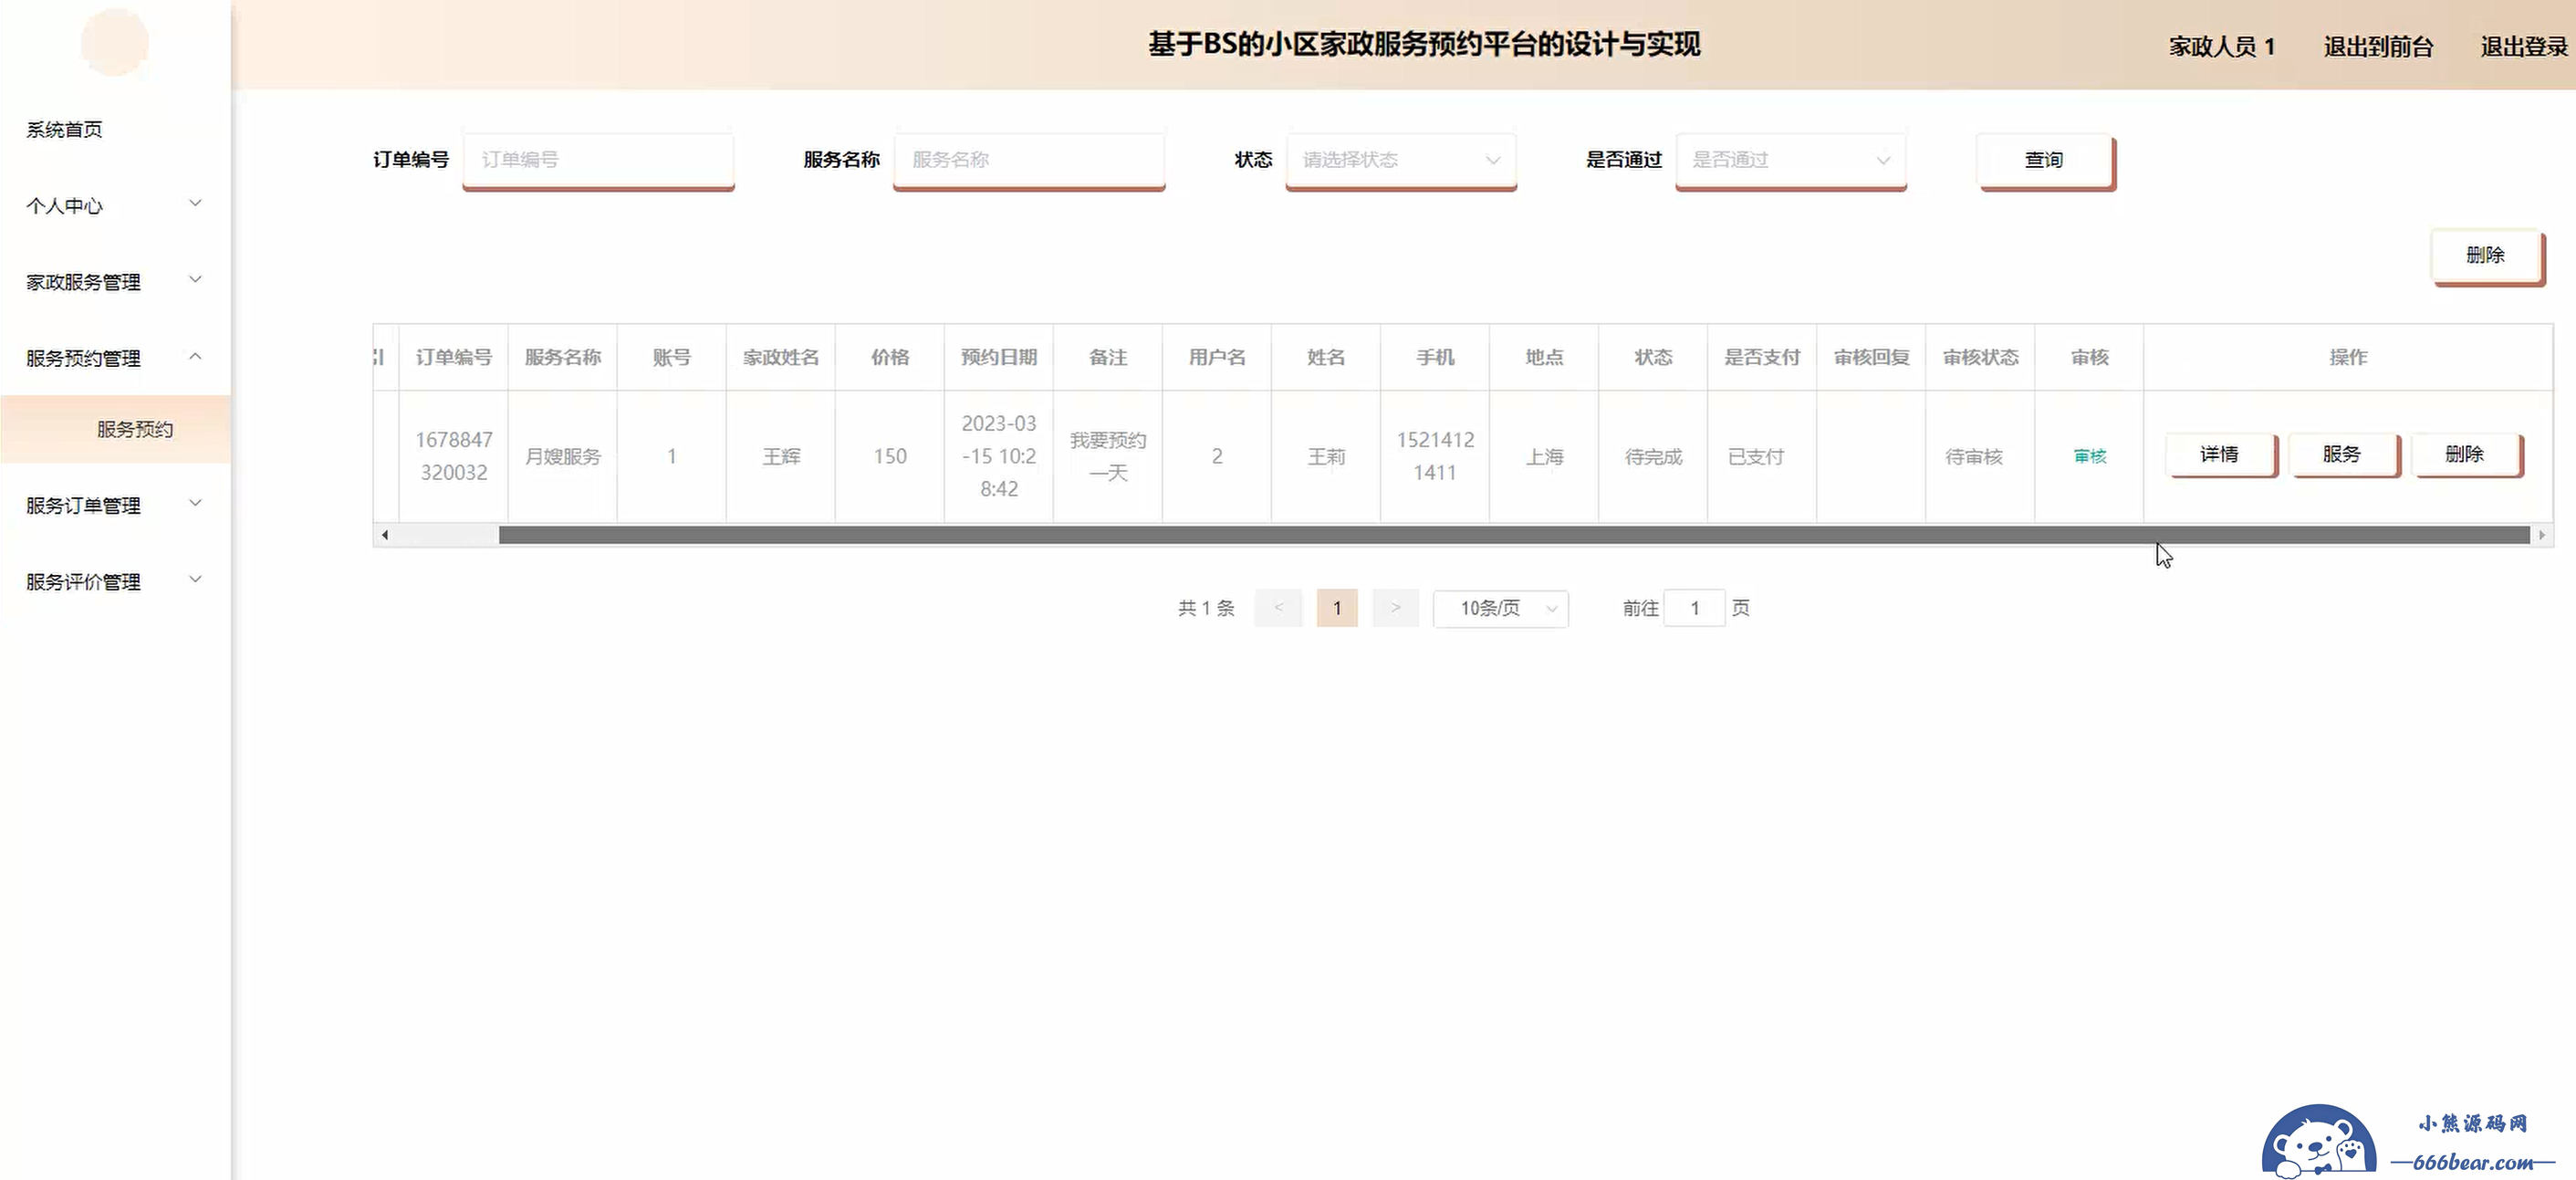Click the 服务 button in row
The height and width of the screenshot is (1180, 2576).
click(2341, 454)
